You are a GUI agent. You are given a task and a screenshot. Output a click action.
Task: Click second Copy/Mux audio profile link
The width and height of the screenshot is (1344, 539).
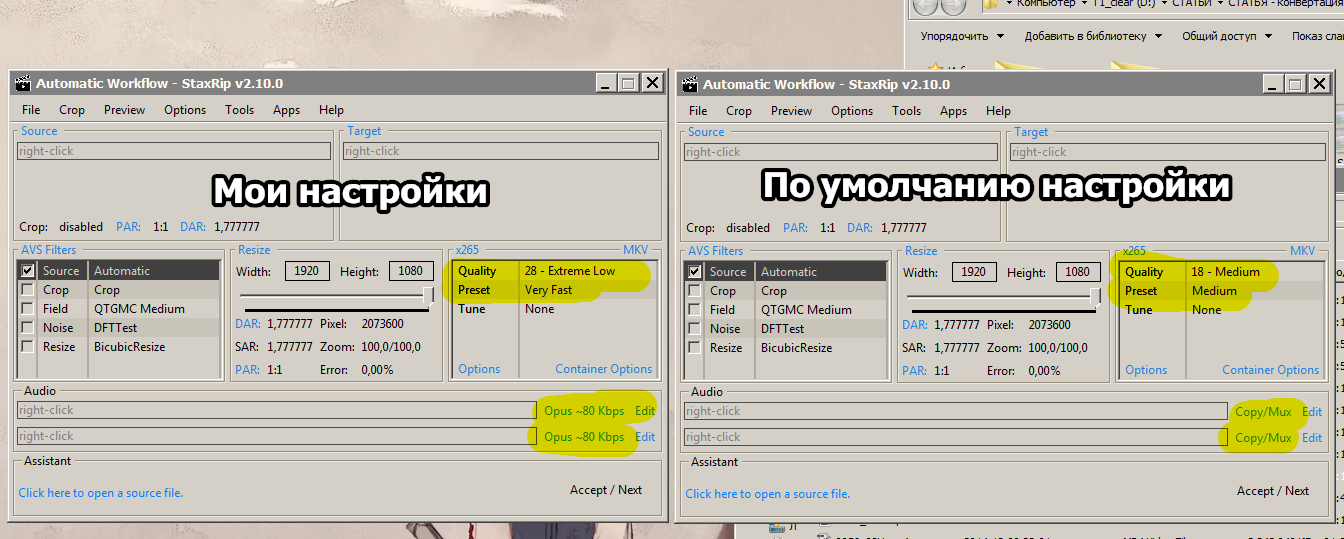click(1263, 438)
